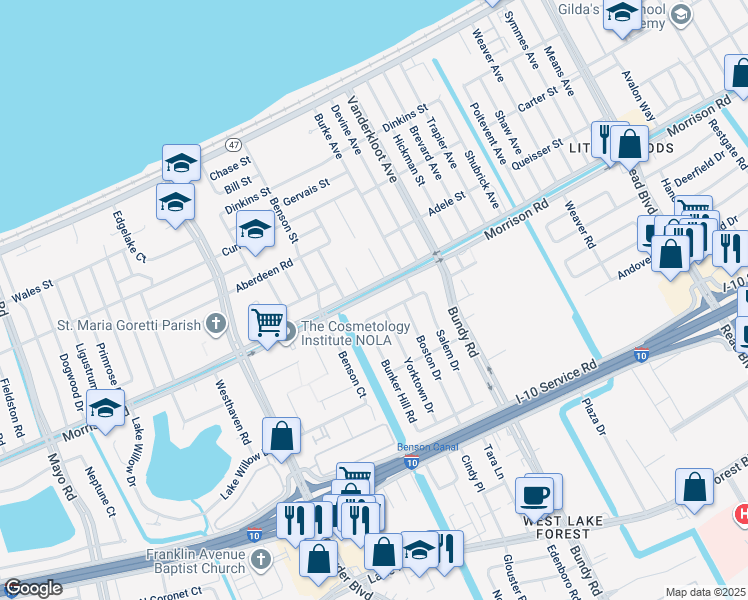Open the shopping bag marker on Little Woods

[630, 145]
